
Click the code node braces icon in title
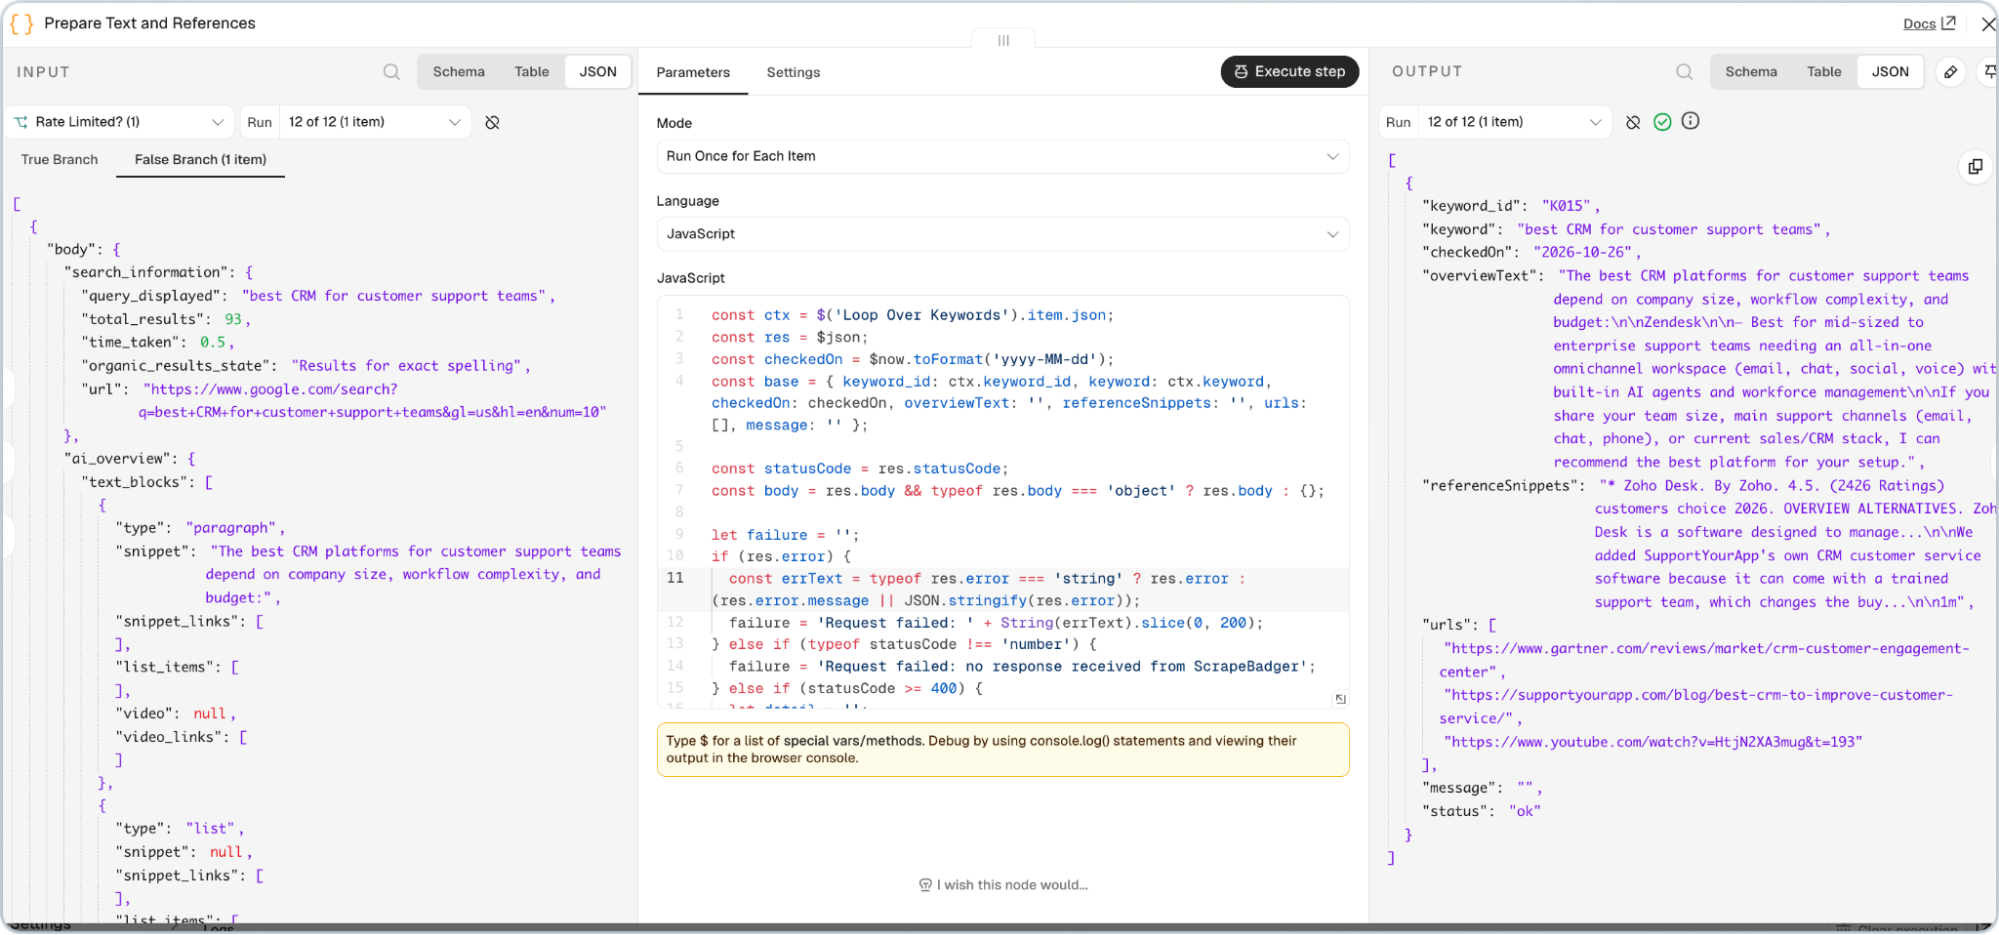click(x=21, y=23)
